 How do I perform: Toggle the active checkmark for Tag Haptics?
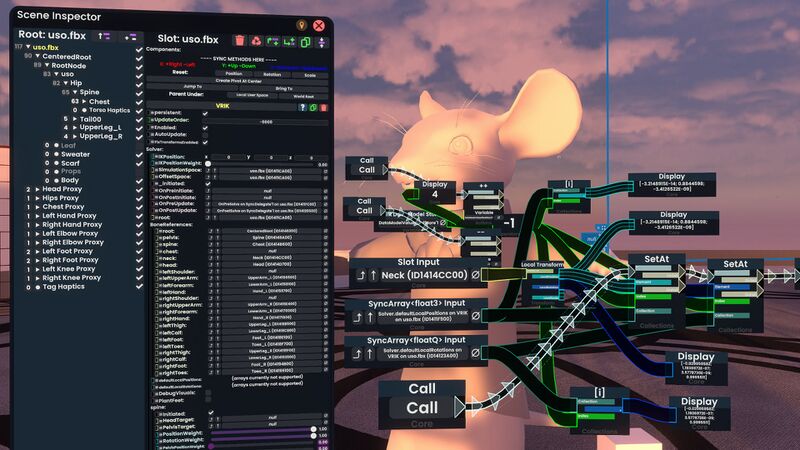point(139,287)
